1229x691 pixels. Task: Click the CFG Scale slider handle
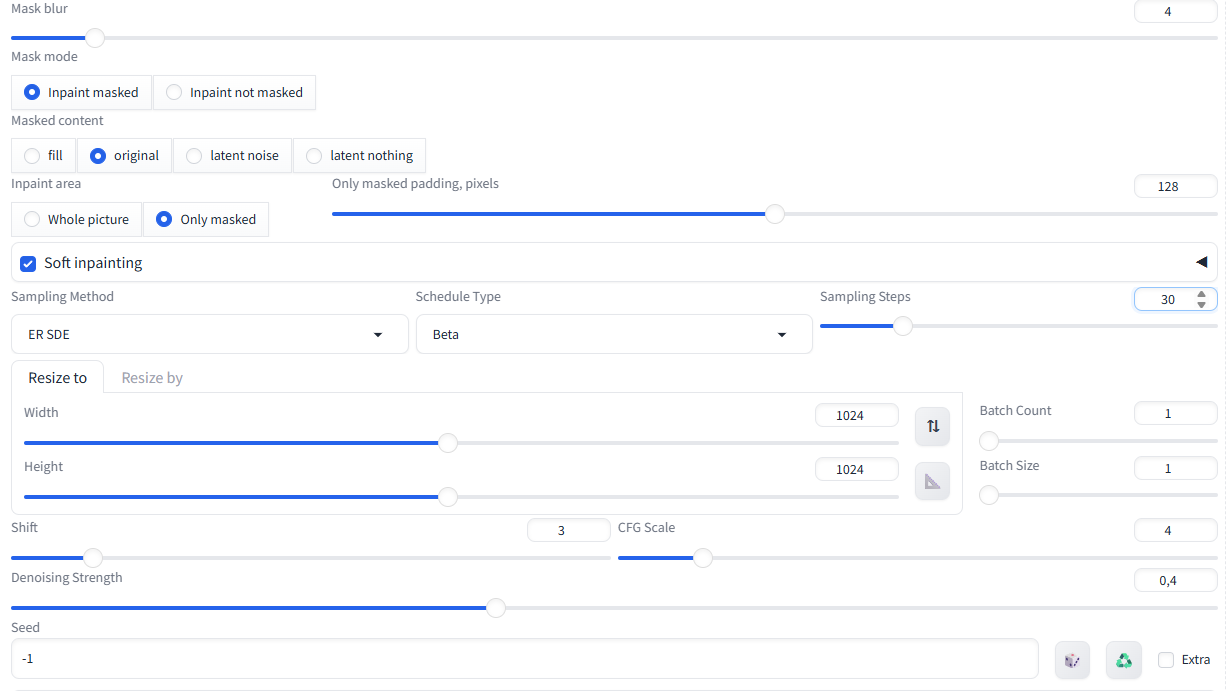[x=703, y=557]
